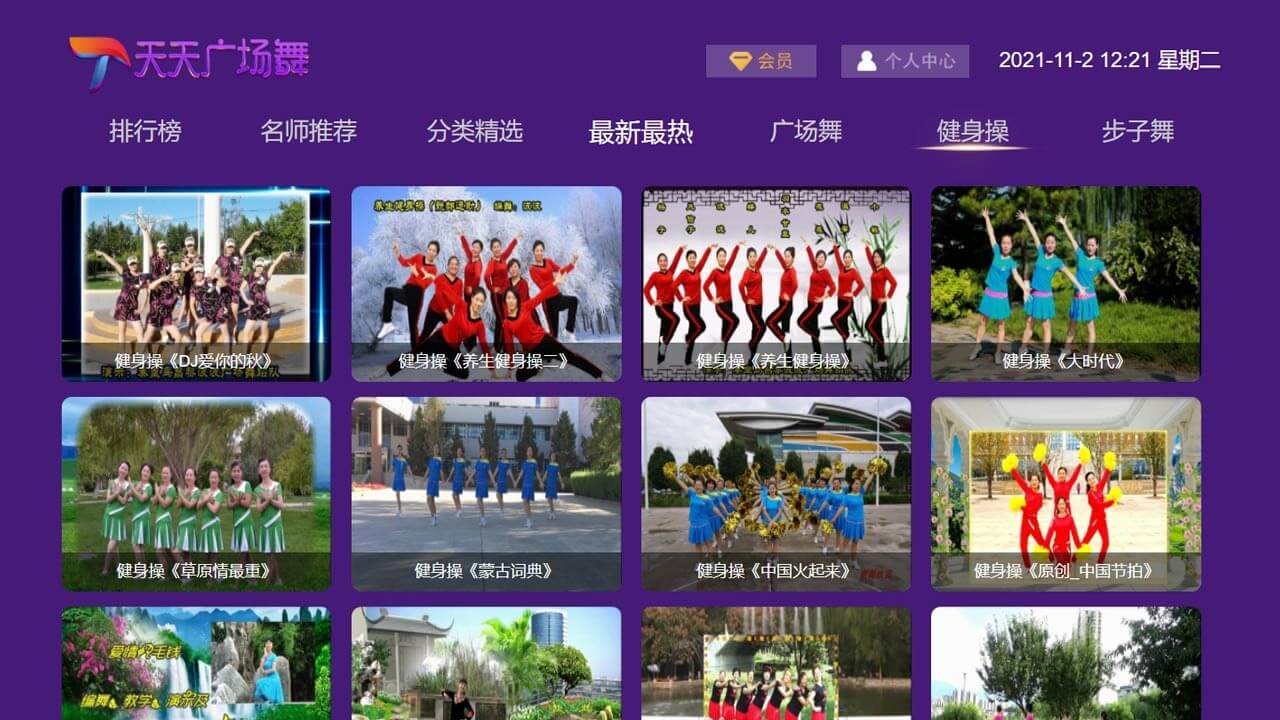Image resolution: width=1280 pixels, height=720 pixels.
Task: Play video 健身操《原创_中国节拍》
Action: 1066,494
